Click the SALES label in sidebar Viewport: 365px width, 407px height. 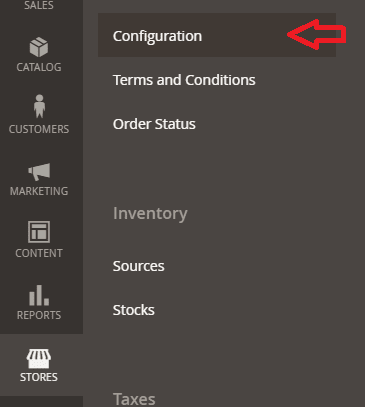click(x=39, y=5)
